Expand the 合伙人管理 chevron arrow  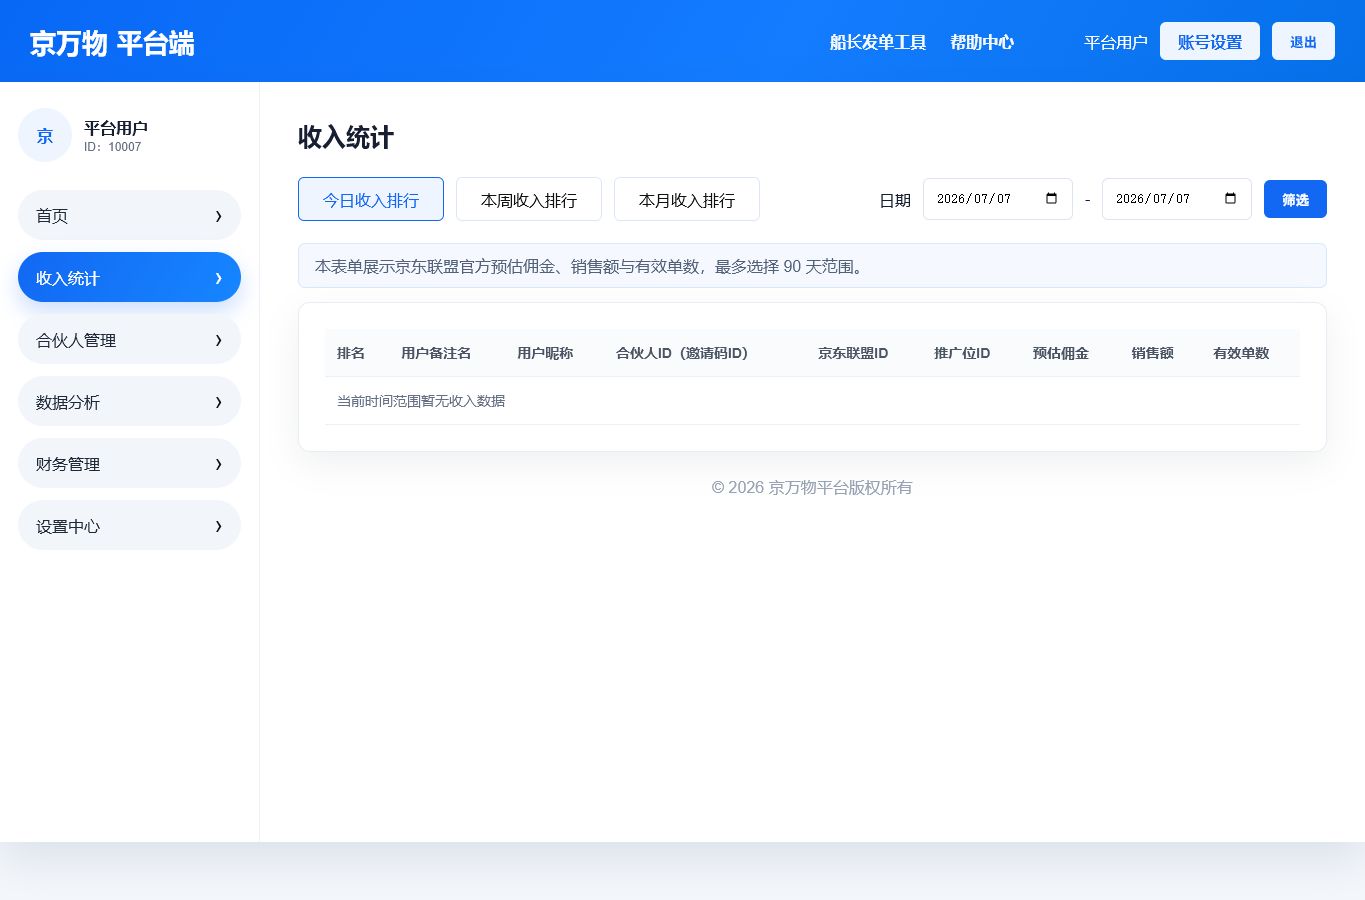click(x=218, y=340)
